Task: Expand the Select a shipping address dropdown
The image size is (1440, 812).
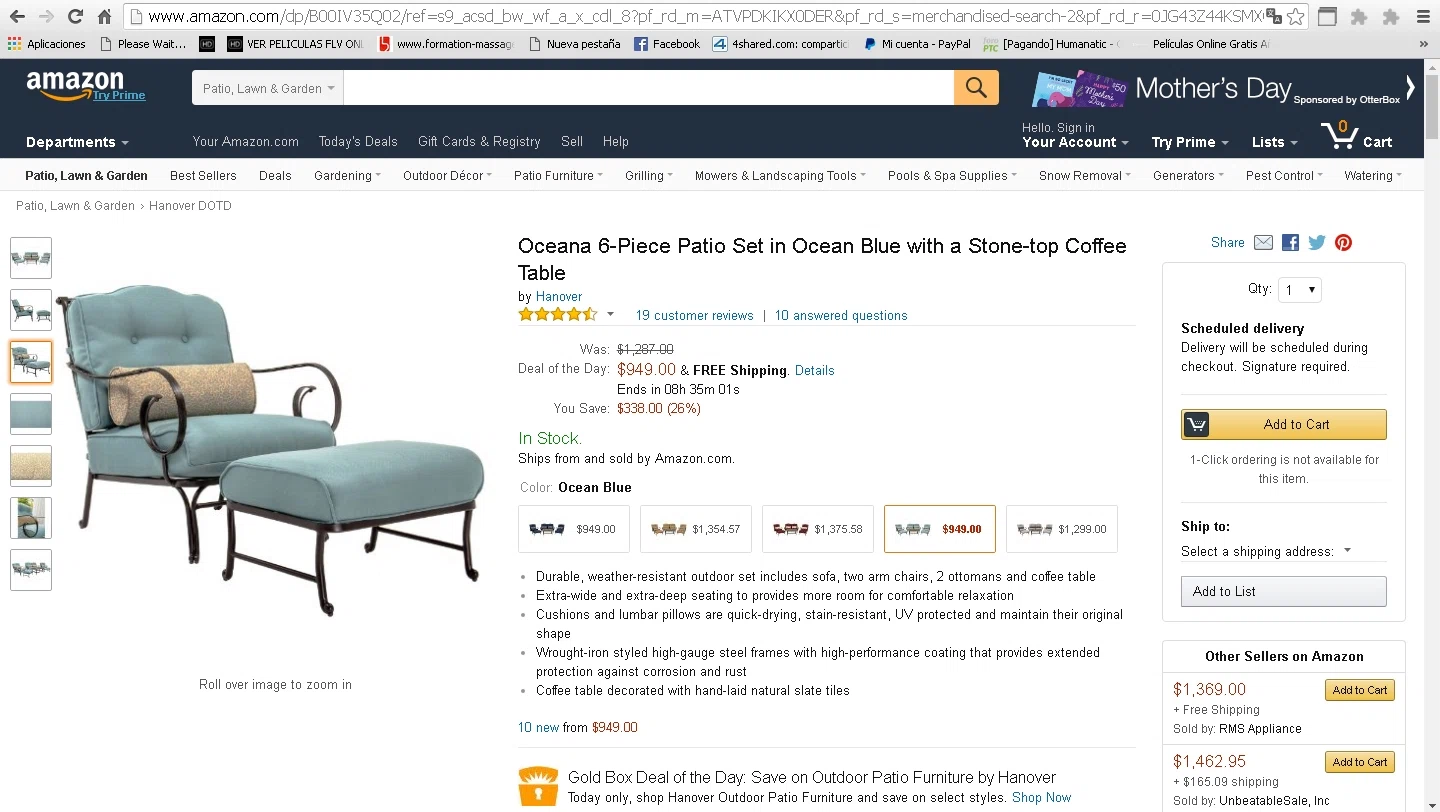Action: tap(1266, 551)
